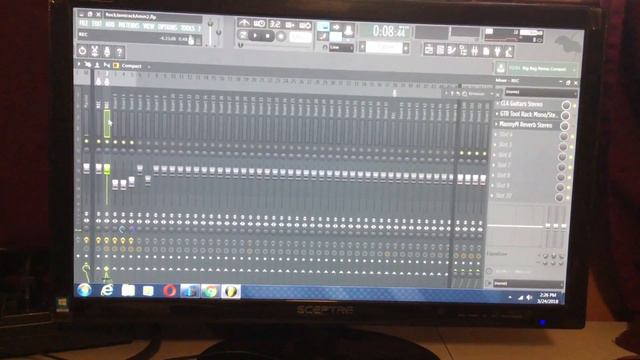The width and height of the screenshot is (640, 360).
Task: Expand the arrow menu of ManyM Reverb slot
Action: coord(497,124)
